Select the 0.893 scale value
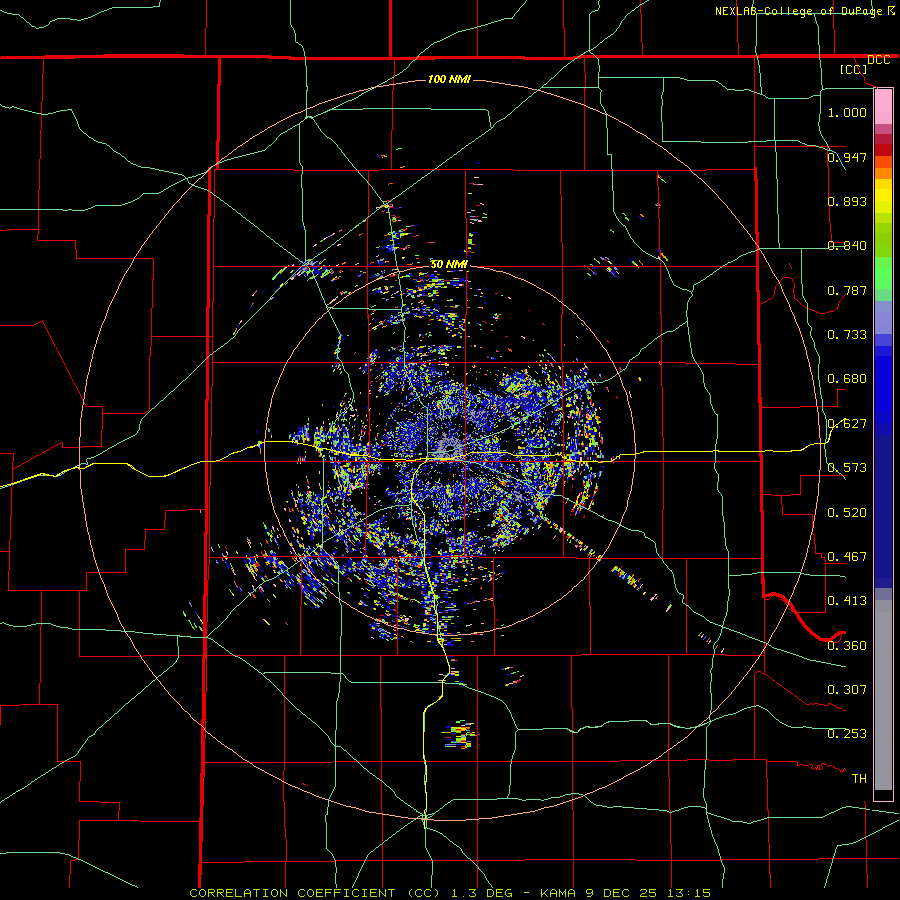This screenshot has width=900, height=900. point(847,201)
